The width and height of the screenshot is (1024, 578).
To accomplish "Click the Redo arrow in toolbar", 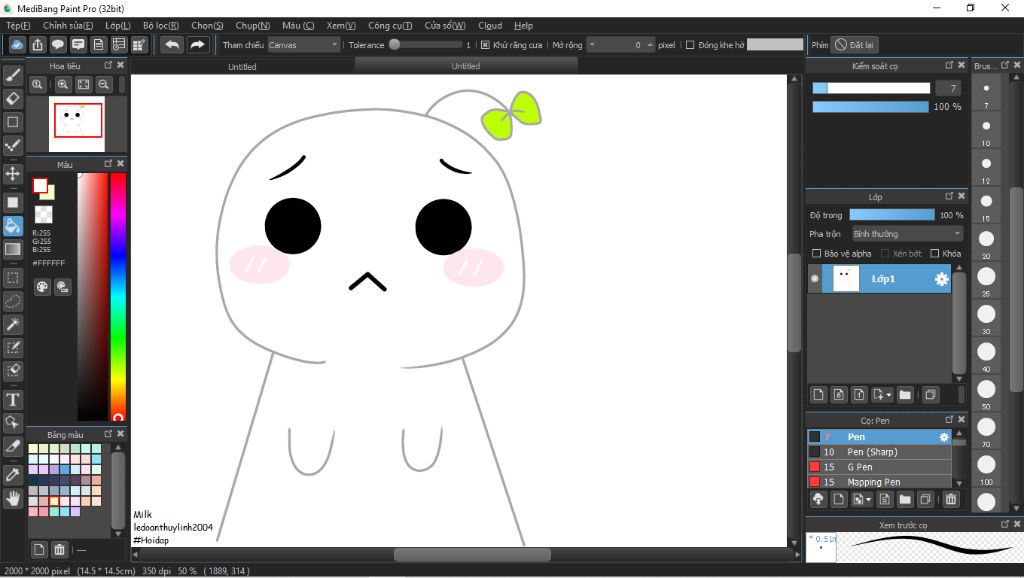I will pos(197,44).
